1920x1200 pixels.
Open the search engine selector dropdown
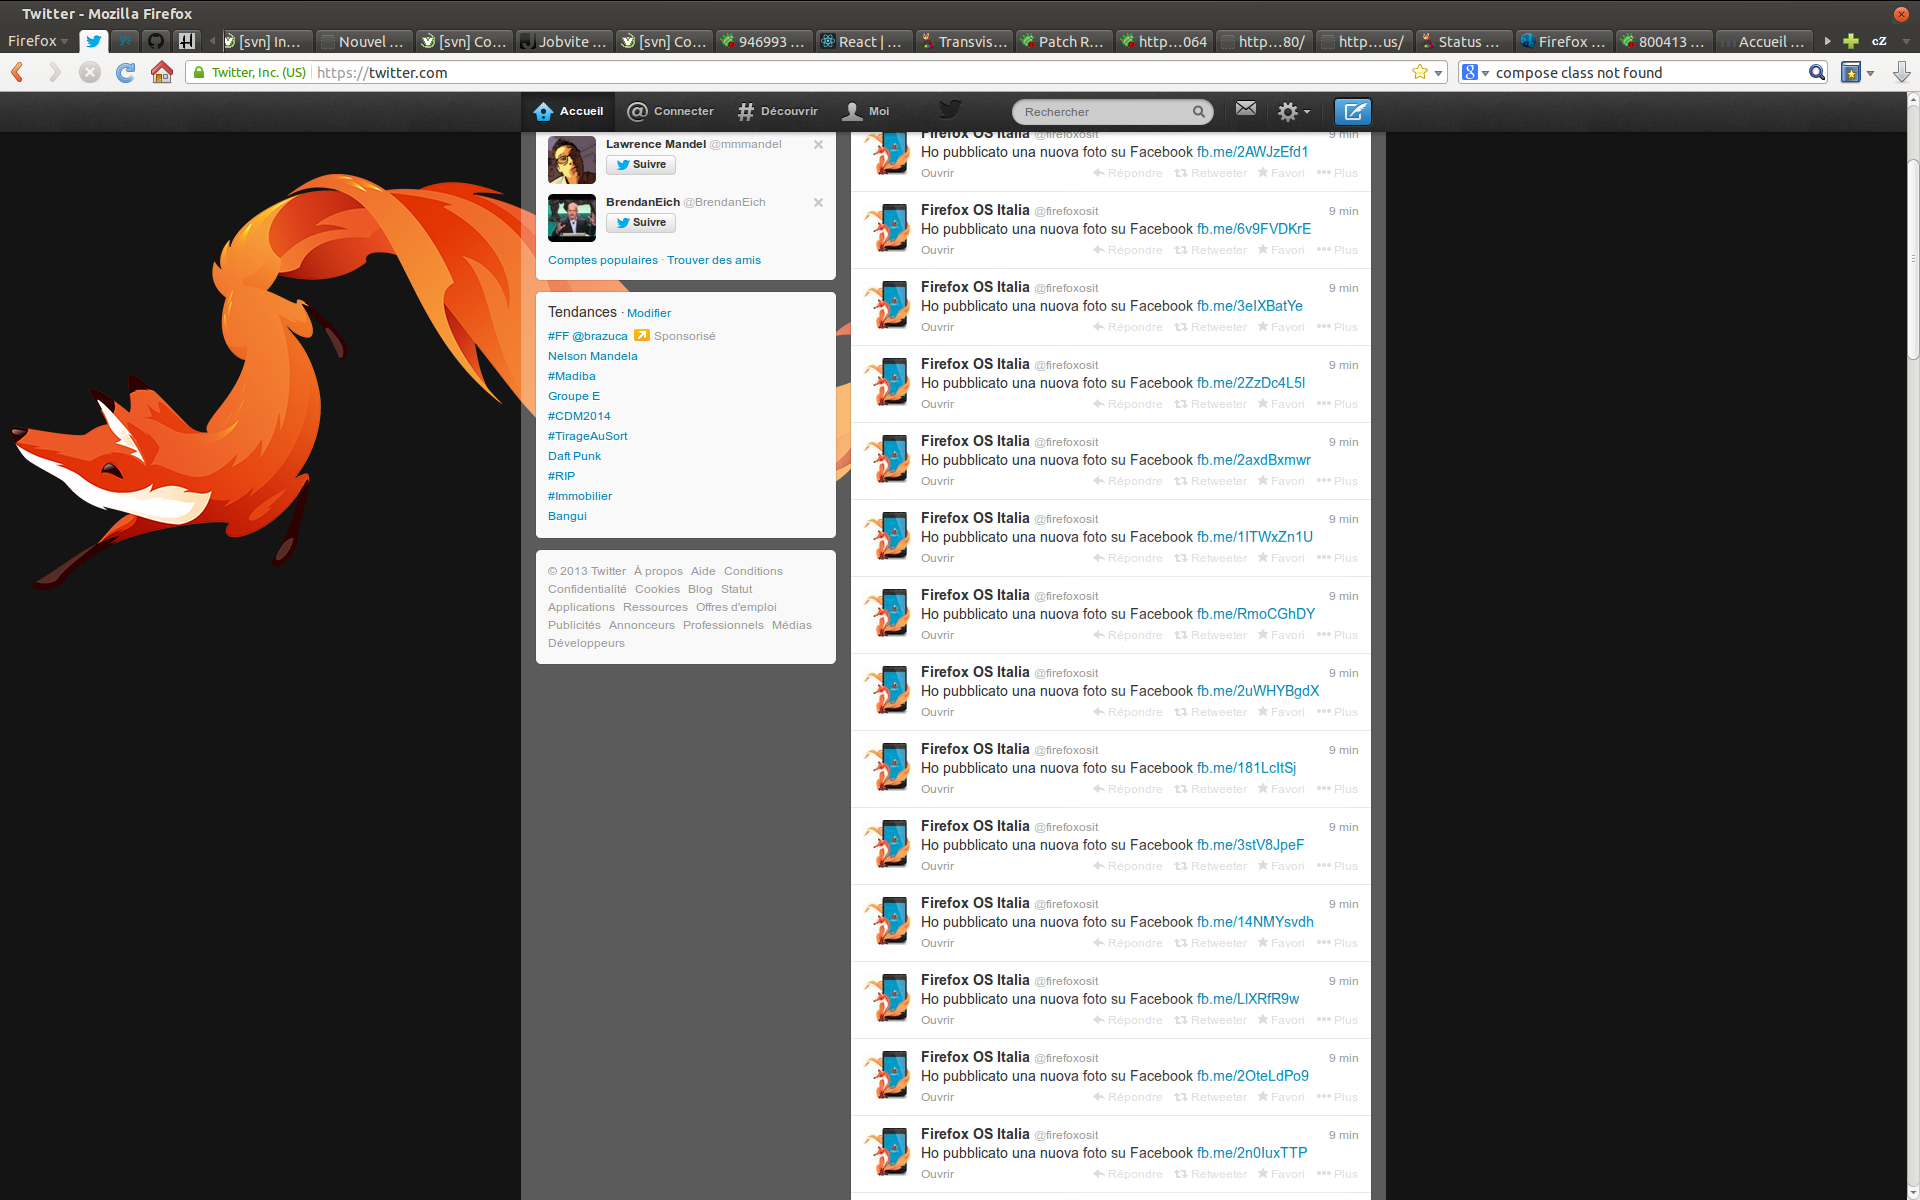pyautogui.click(x=1476, y=72)
